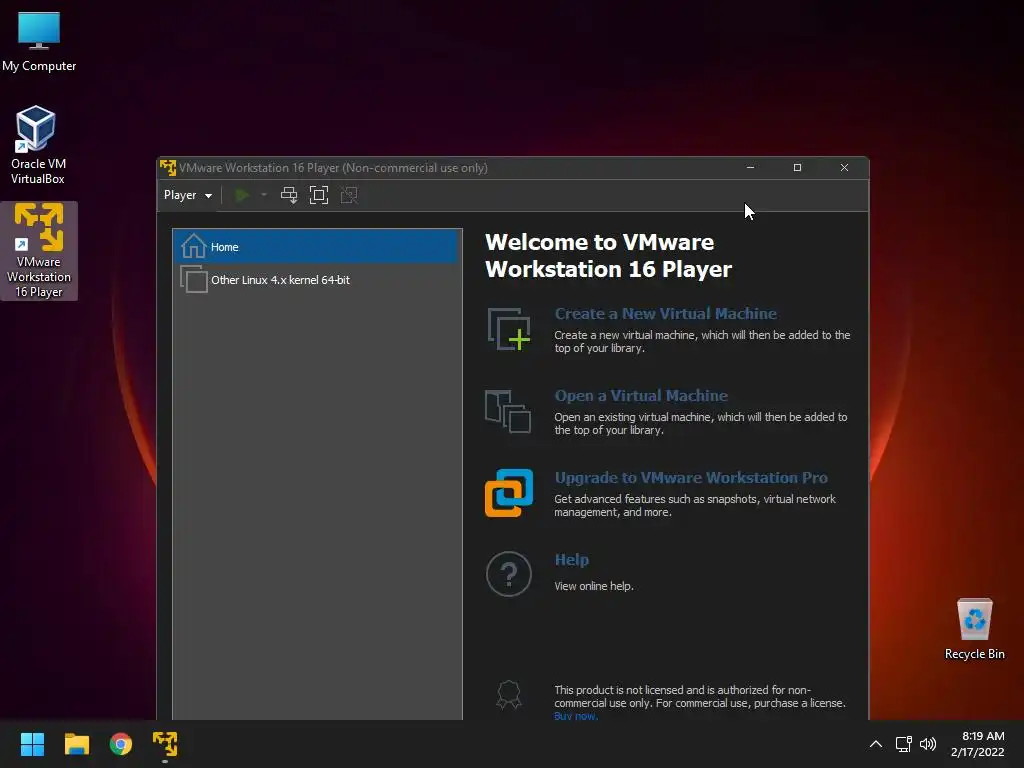
Task: Select the VMware Workstation 16 Player desktop shortcut
Action: tap(39, 251)
